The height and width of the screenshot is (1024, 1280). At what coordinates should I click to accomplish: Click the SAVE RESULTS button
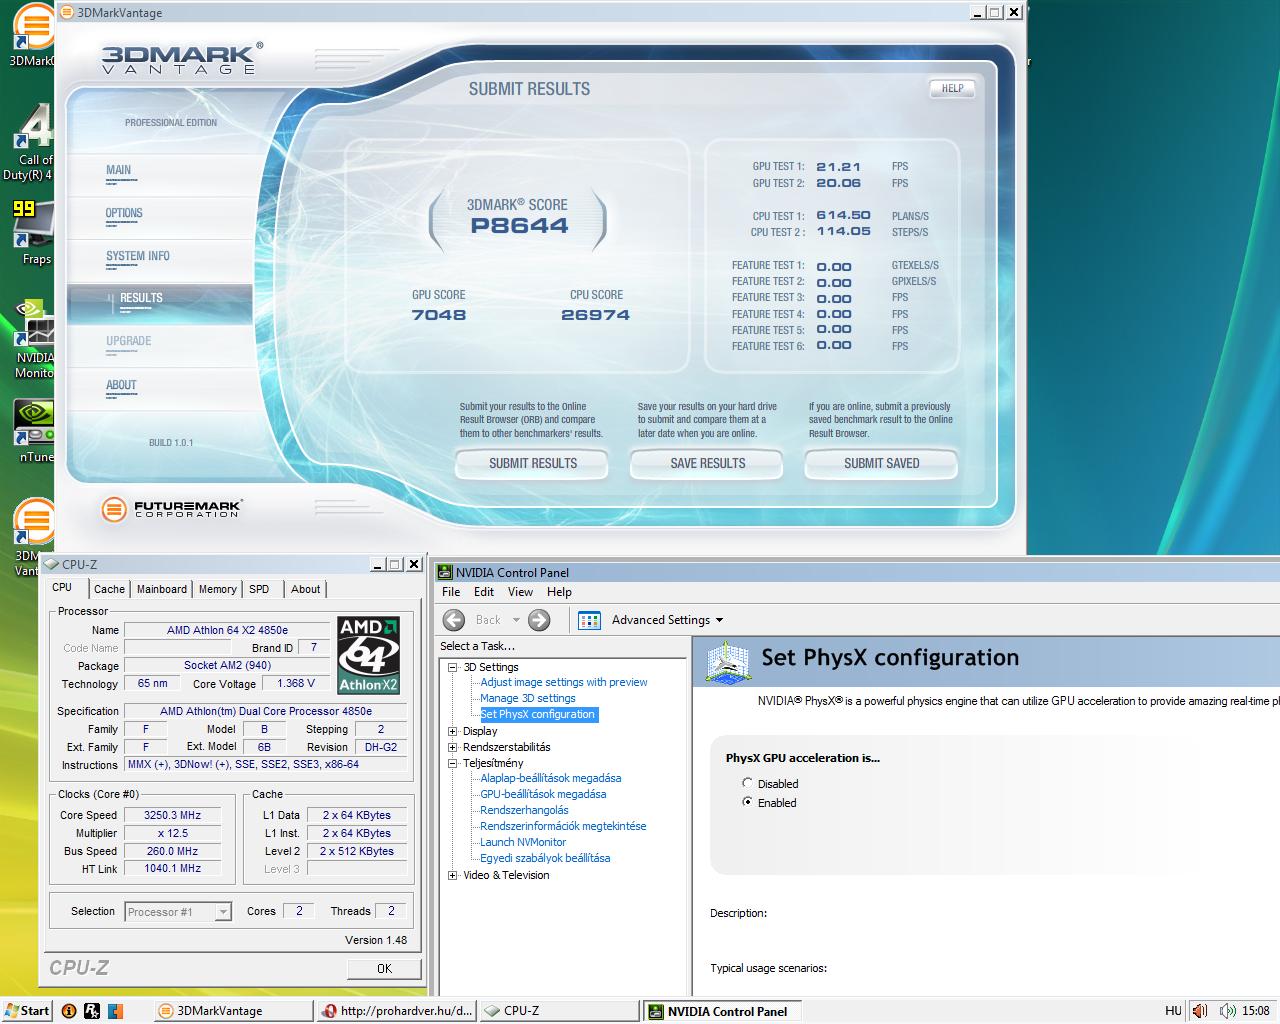707,464
